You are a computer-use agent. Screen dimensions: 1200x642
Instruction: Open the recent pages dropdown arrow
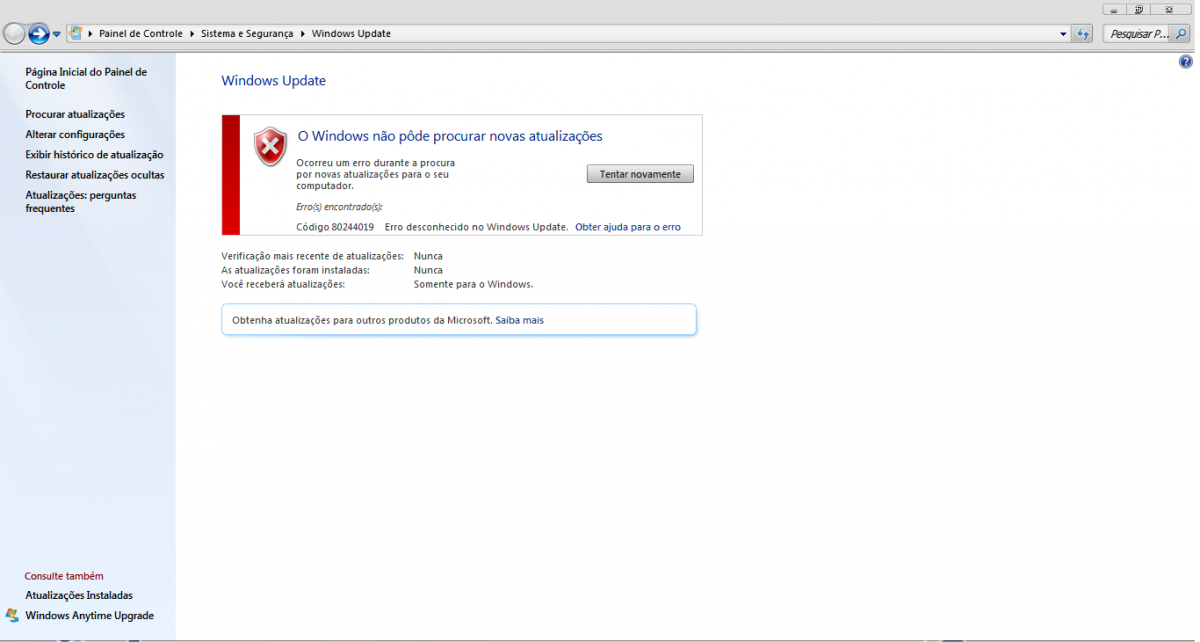pos(57,34)
